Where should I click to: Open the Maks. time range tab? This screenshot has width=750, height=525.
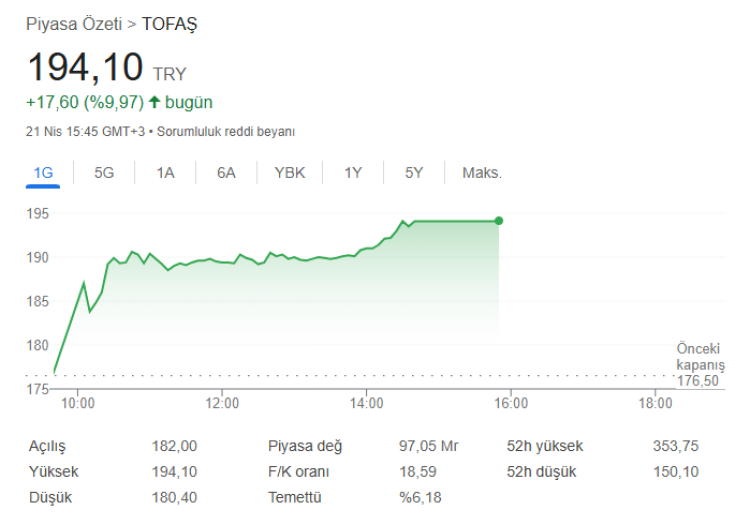coord(482,173)
